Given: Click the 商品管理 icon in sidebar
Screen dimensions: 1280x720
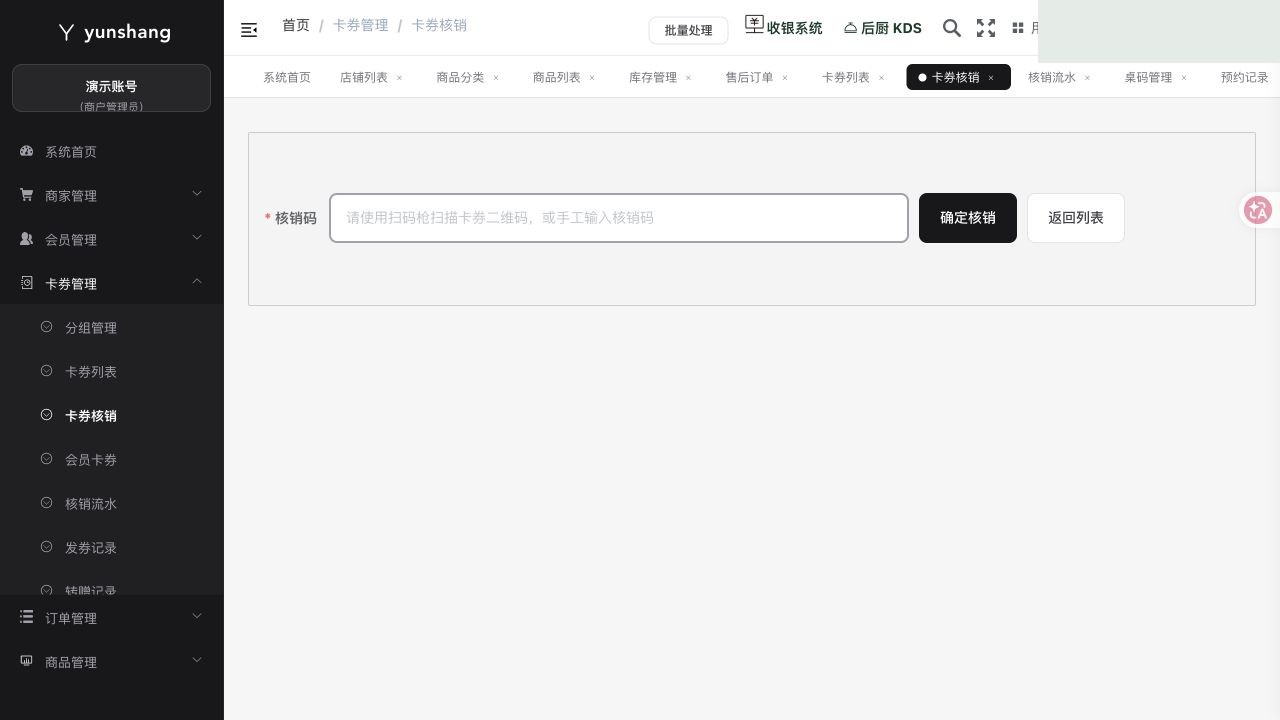Looking at the screenshot, I should (27, 661).
